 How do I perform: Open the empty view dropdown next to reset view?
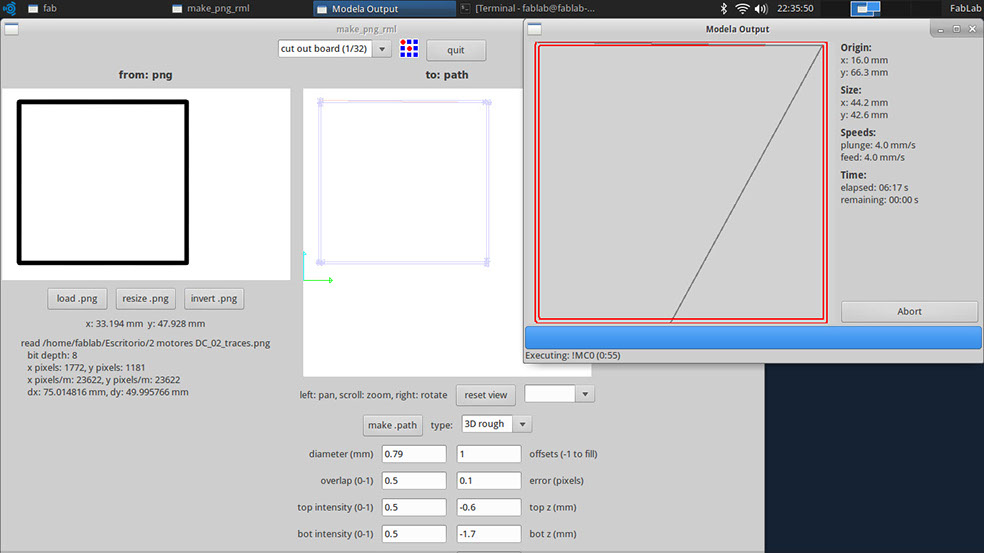[559, 394]
